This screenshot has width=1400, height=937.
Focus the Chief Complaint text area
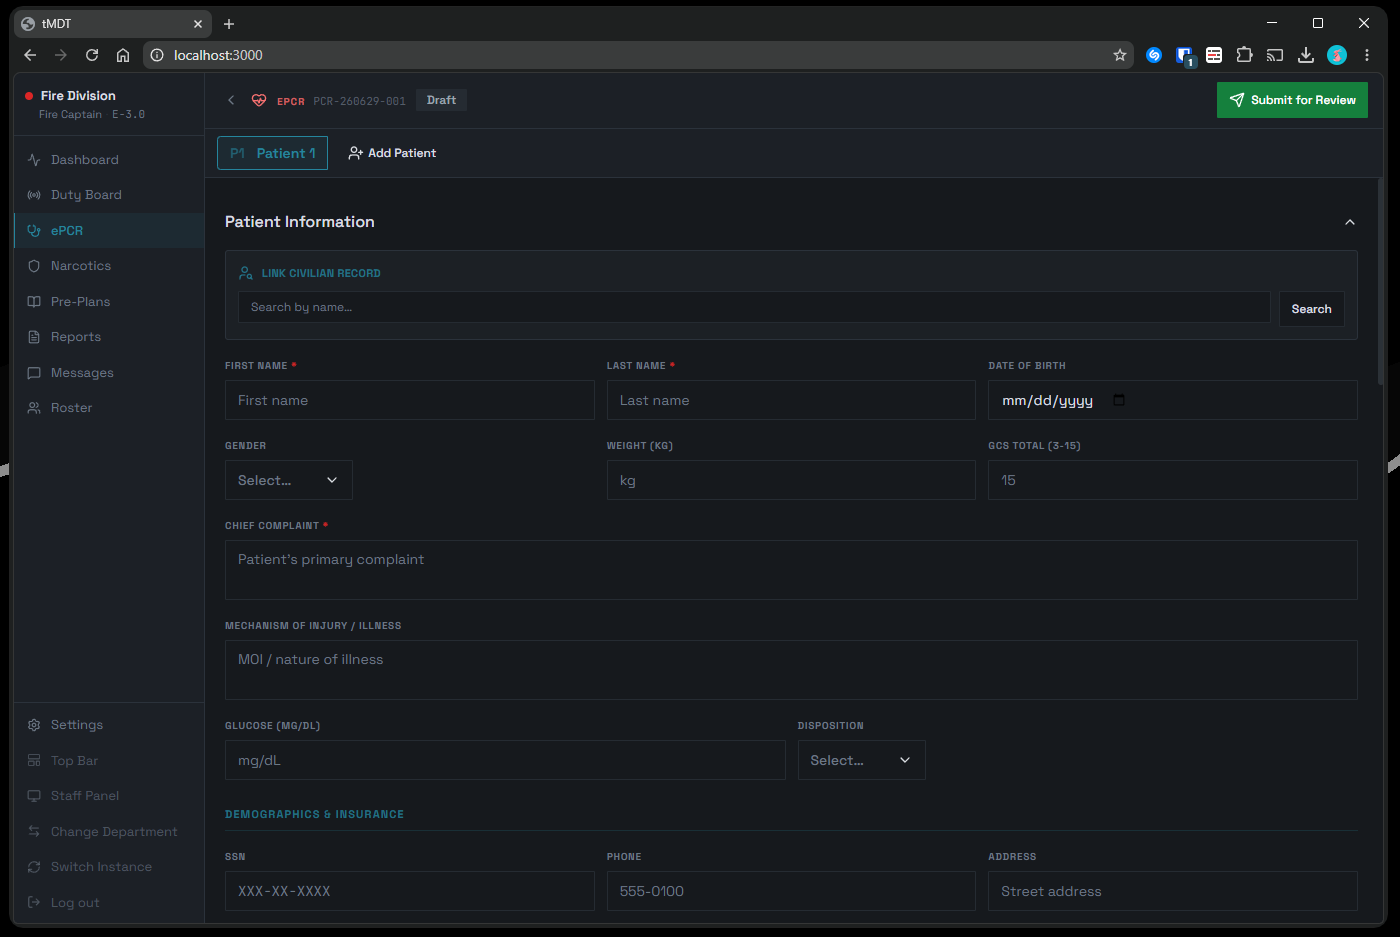point(791,570)
